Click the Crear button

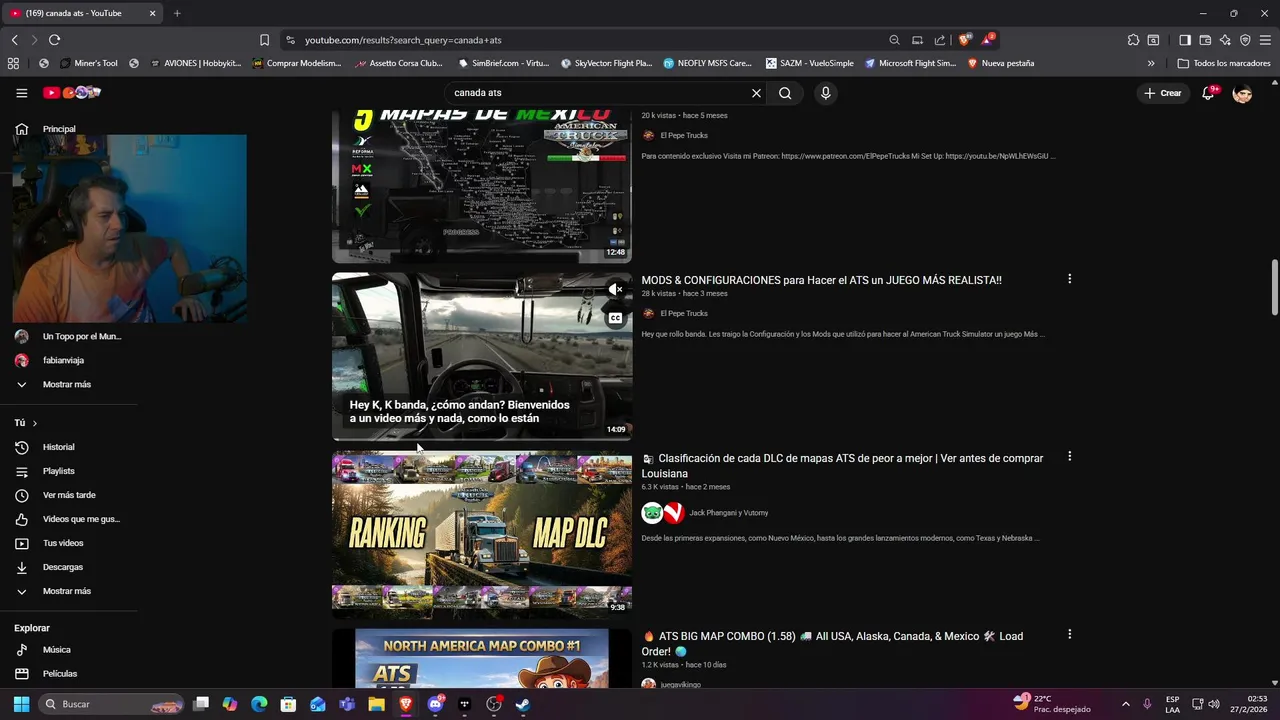click(x=1163, y=93)
